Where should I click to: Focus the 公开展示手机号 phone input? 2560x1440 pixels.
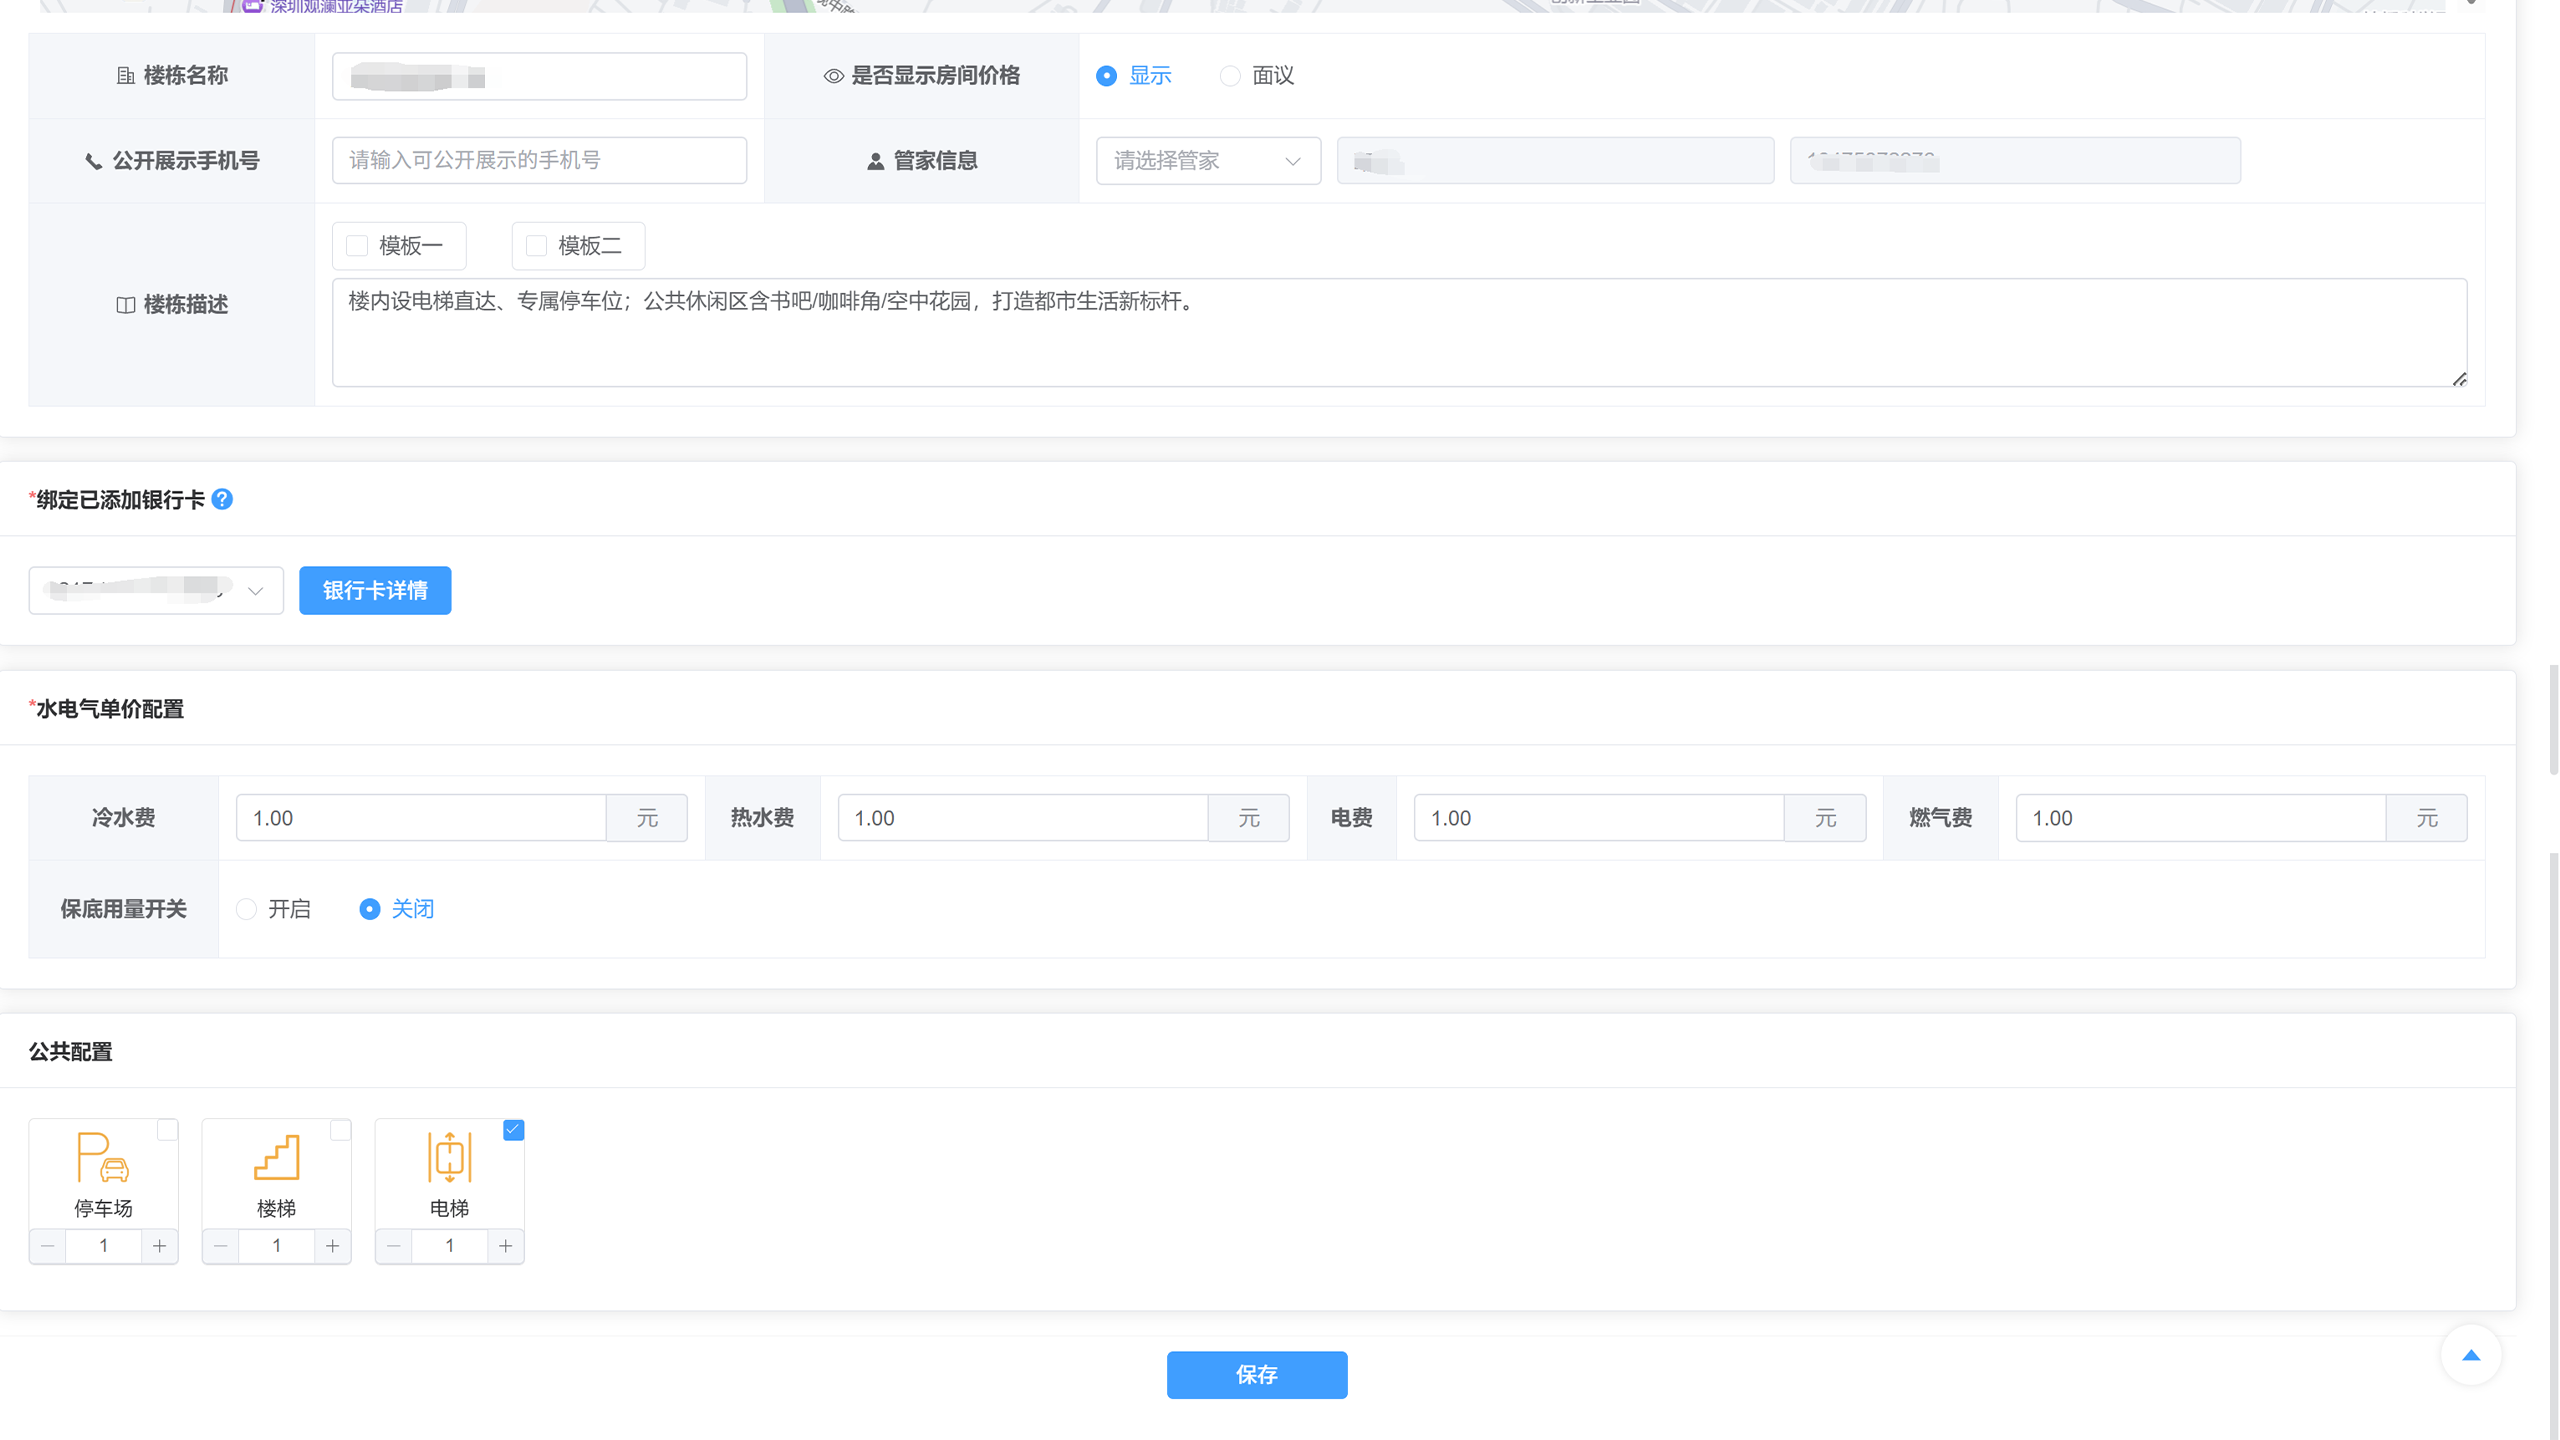pos(539,161)
